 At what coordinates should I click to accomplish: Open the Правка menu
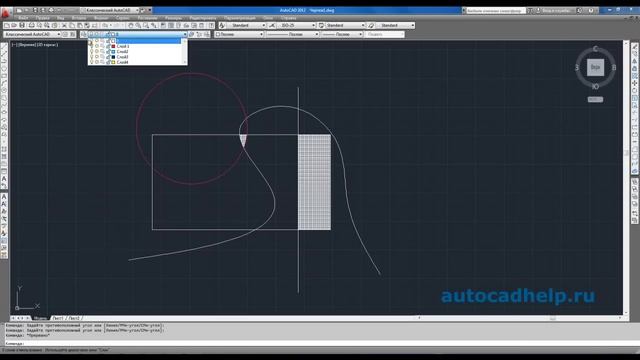click(42, 18)
